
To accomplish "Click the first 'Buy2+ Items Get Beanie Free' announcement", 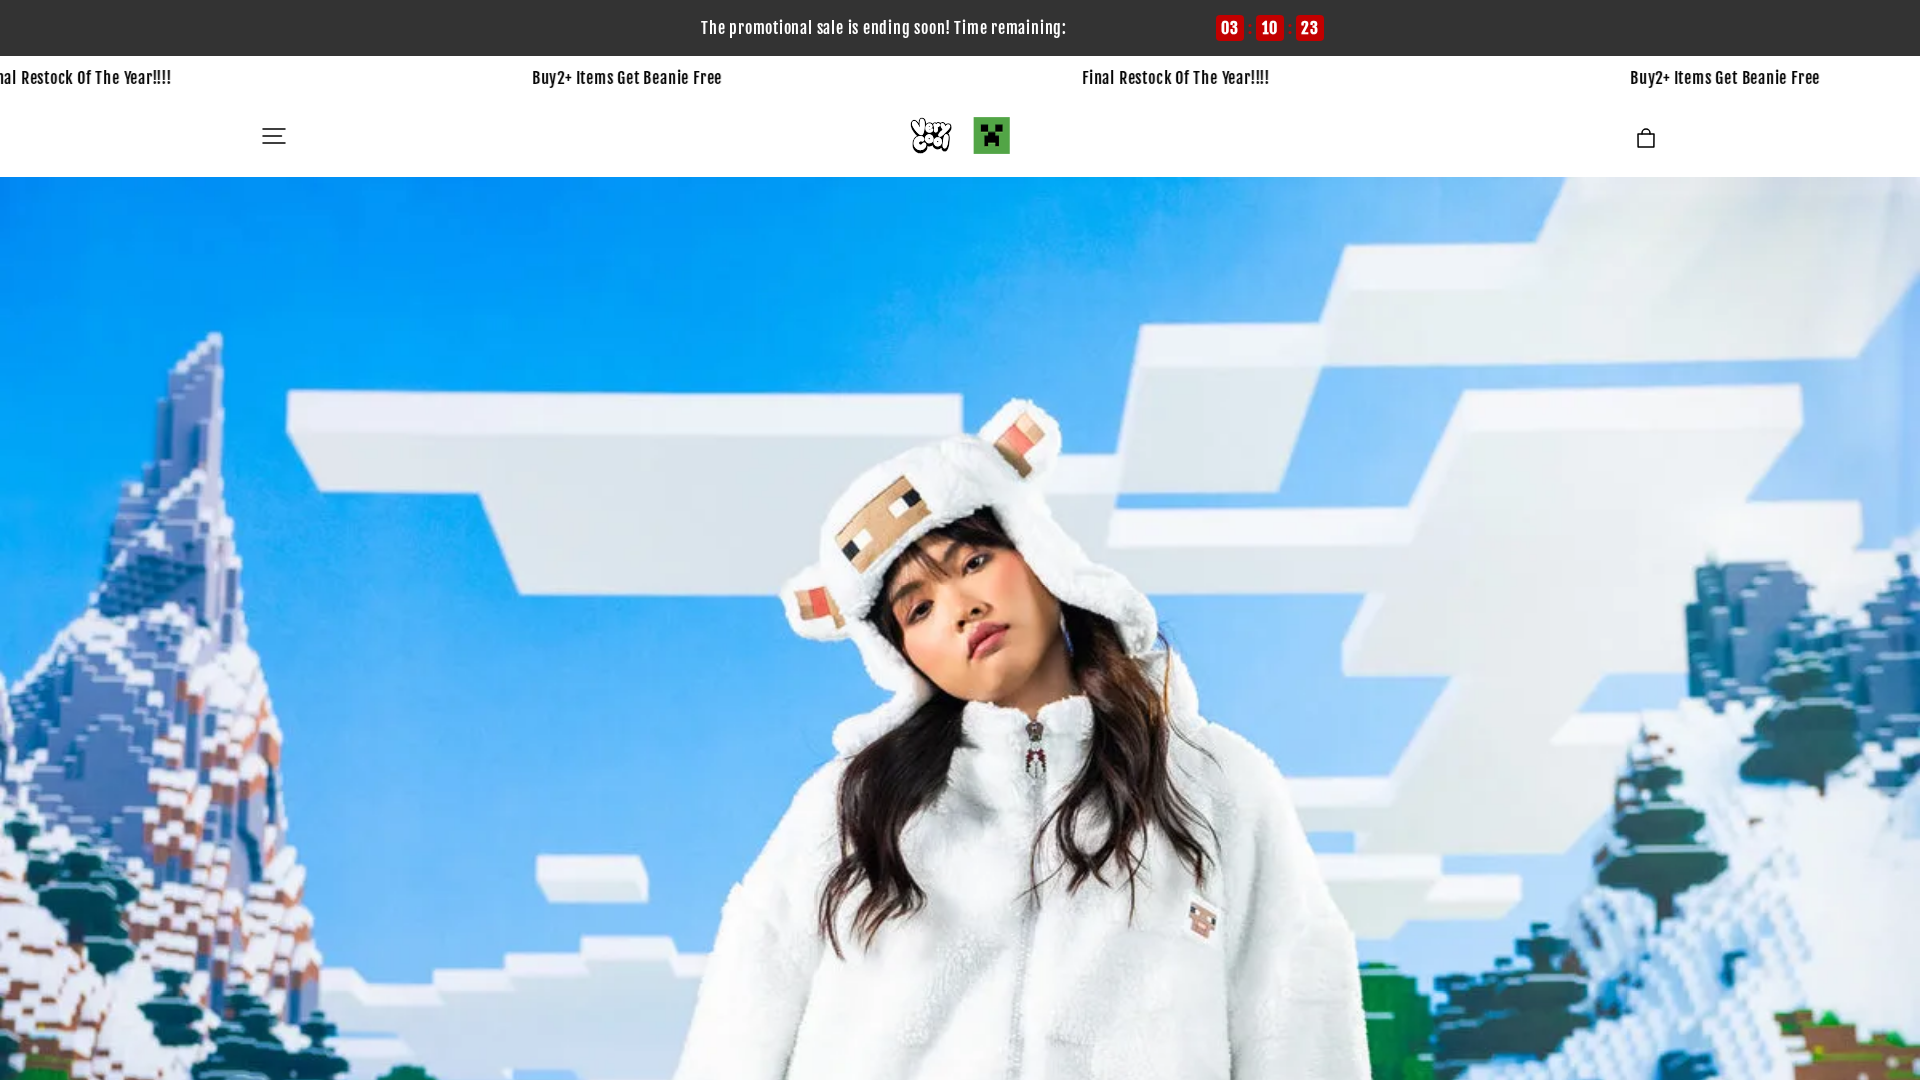I will point(626,78).
